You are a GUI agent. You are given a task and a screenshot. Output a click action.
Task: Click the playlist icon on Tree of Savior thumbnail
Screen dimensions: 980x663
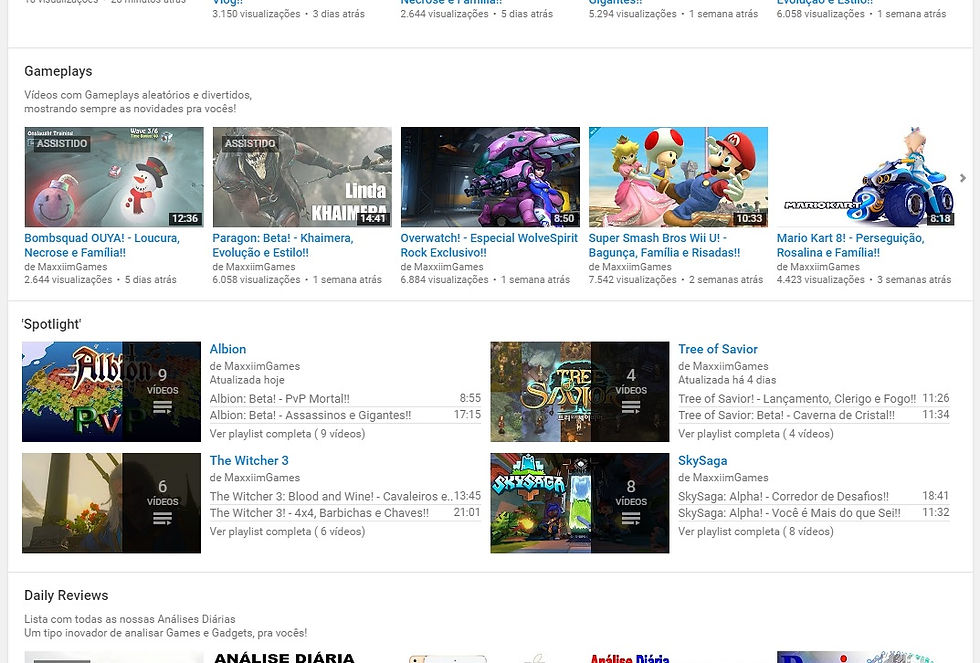click(x=631, y=407)
